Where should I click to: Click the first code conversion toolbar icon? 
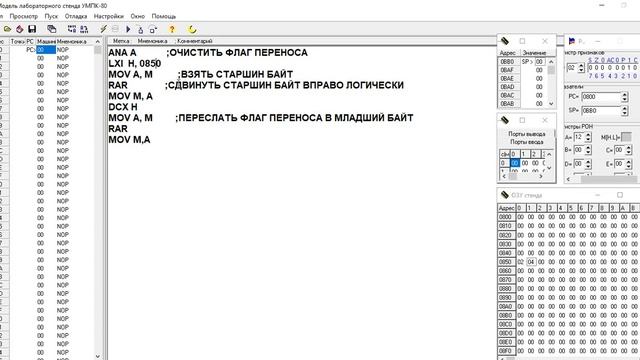72,29
